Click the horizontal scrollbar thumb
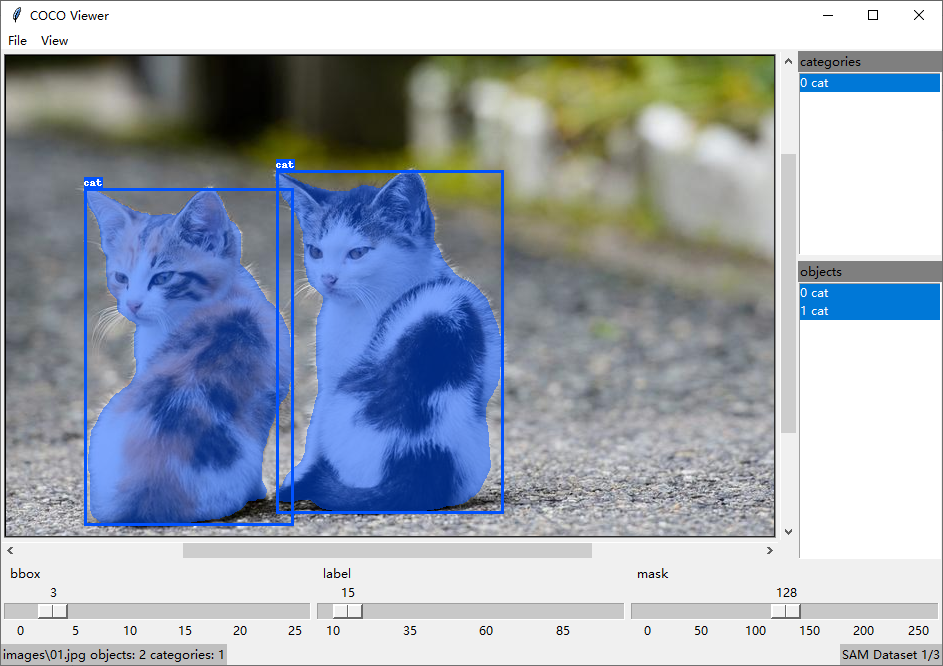The image size is (943, 666). click(x=387, y=550)
